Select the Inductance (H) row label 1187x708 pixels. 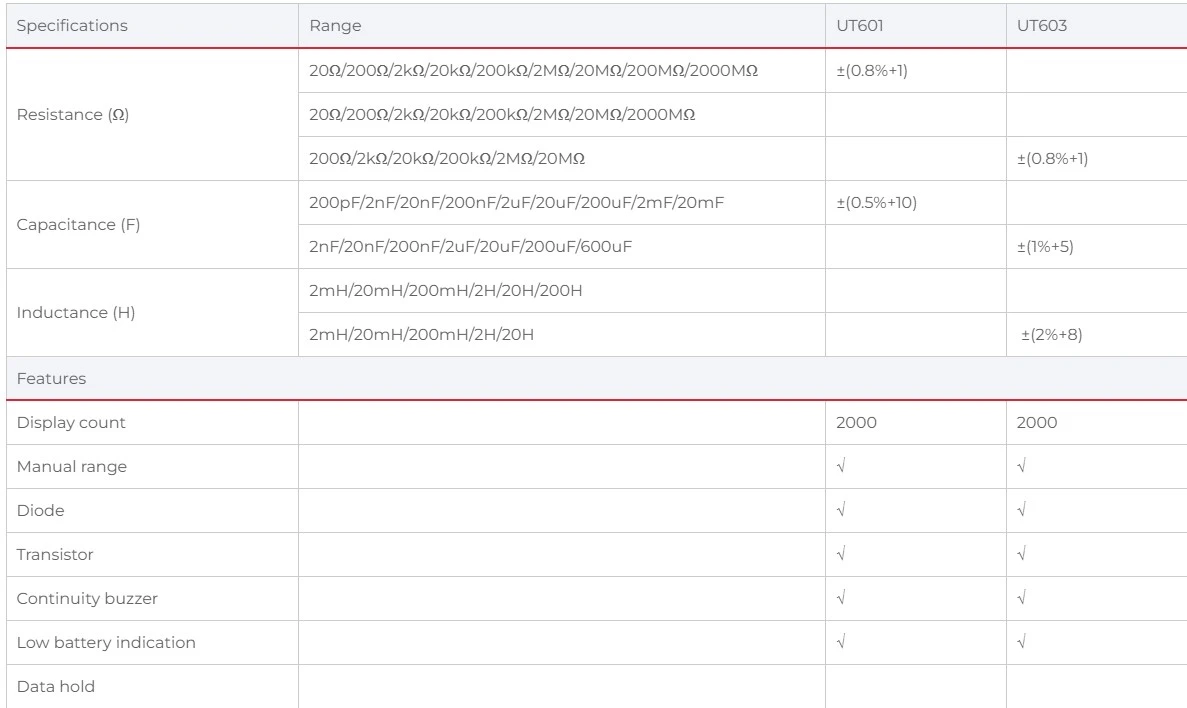[76, 313]
